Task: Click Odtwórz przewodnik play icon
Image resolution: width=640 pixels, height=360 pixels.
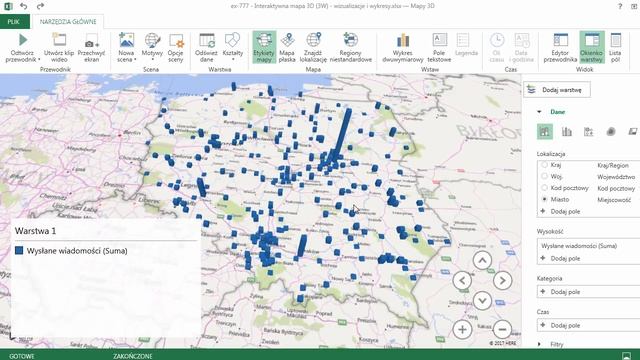Action: point(23,40)
